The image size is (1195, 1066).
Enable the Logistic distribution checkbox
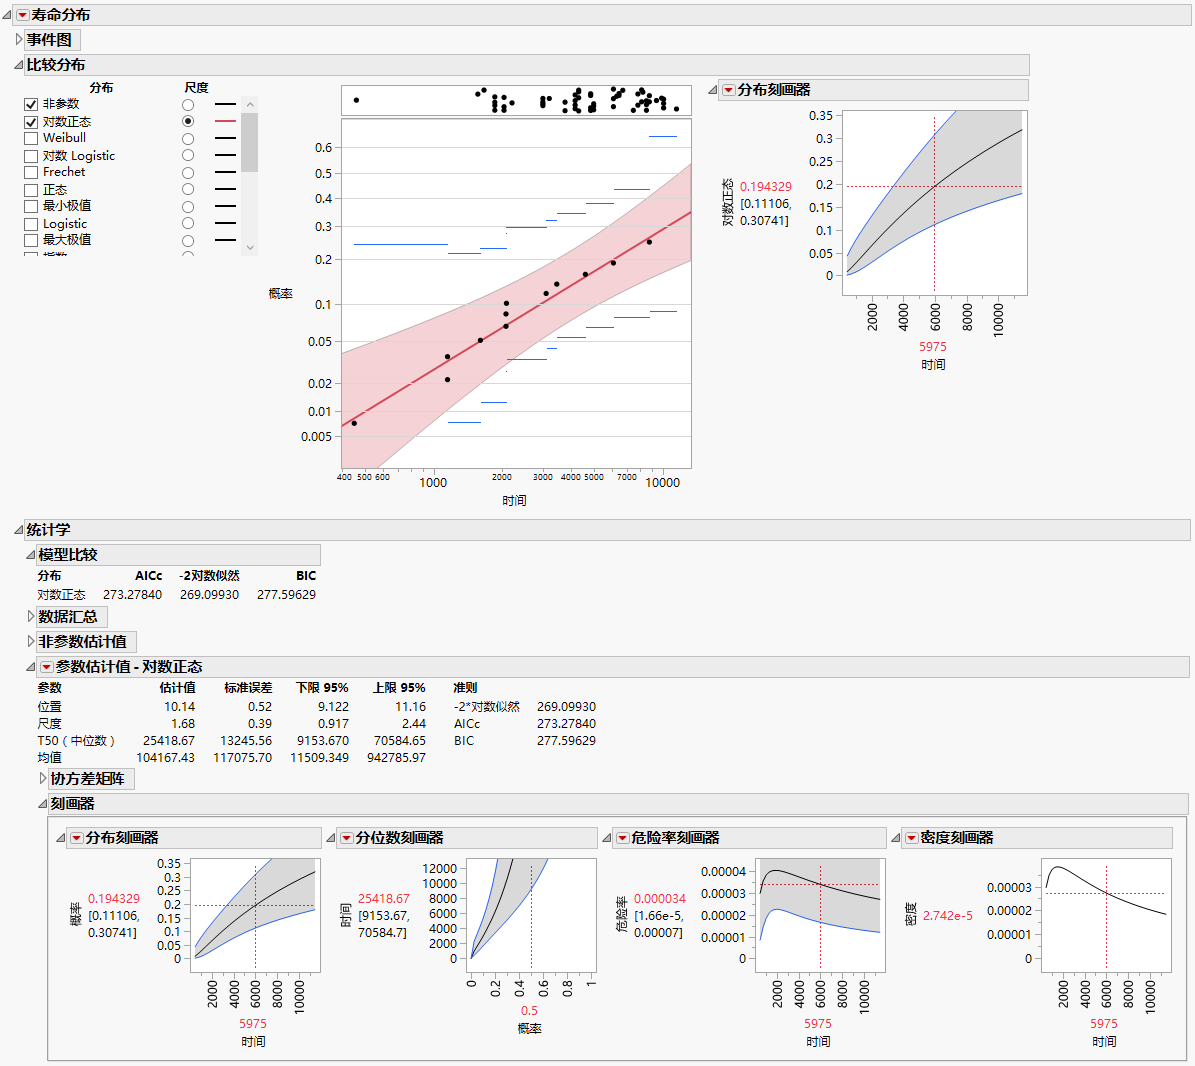[x=31, y=224]
